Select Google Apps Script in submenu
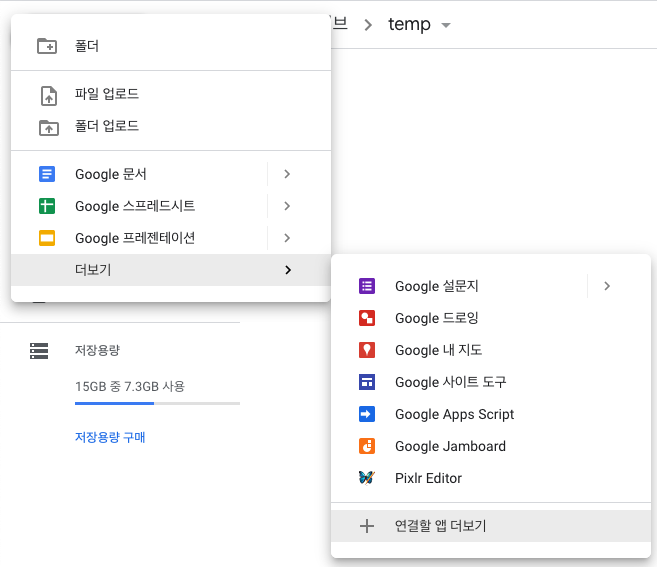Image resolution: width=657 pixels, height=567 pixels. (x=491, y=414)
